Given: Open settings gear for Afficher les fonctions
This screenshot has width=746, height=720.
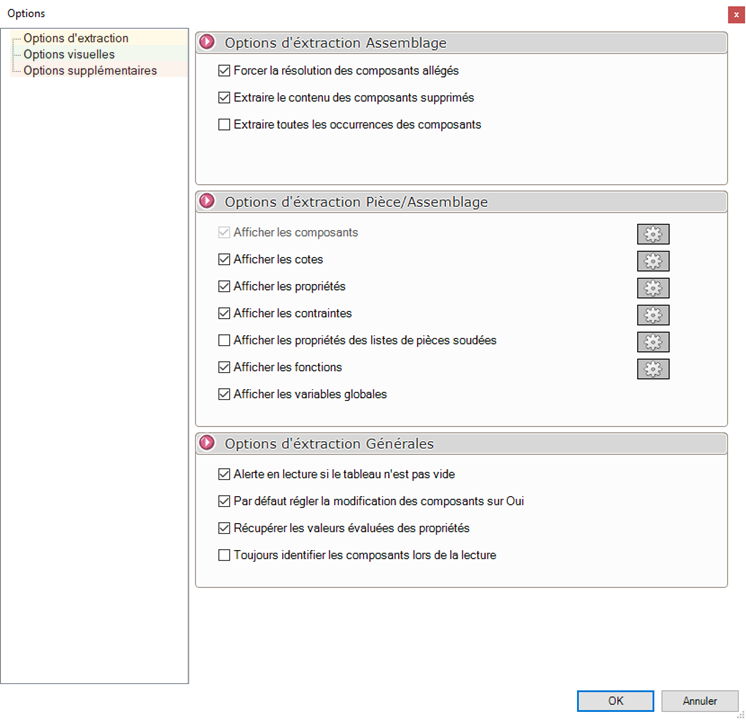Looking at the screenshot, I should click(653, 369).
